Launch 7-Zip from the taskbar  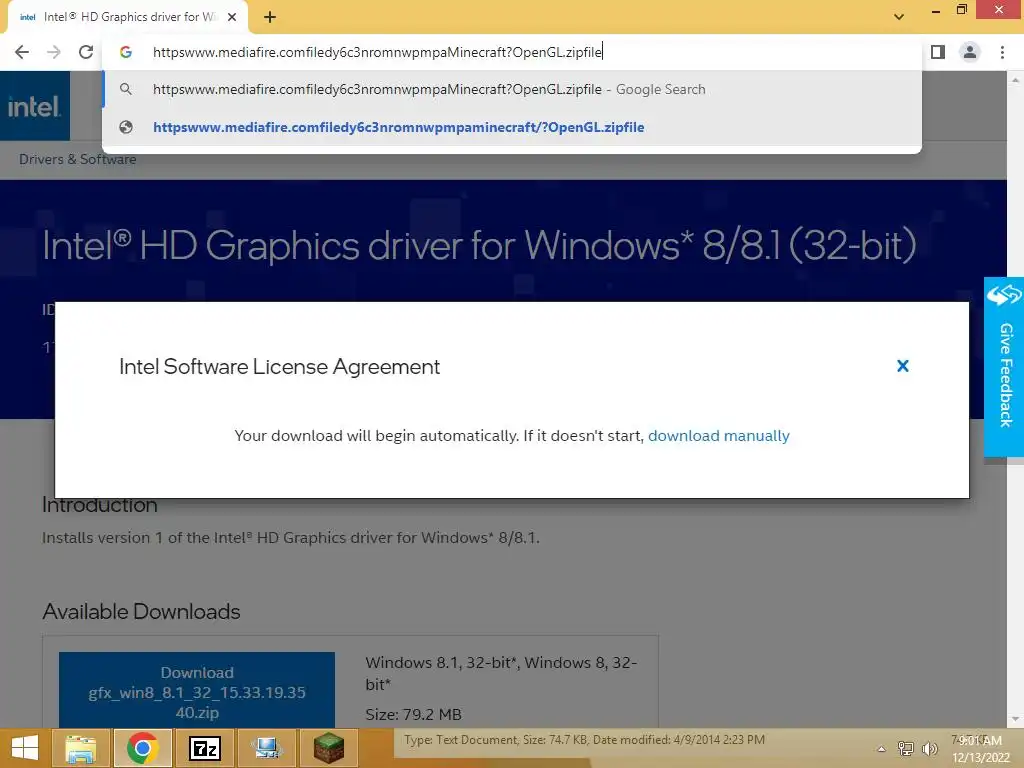[x=204, y=748]
